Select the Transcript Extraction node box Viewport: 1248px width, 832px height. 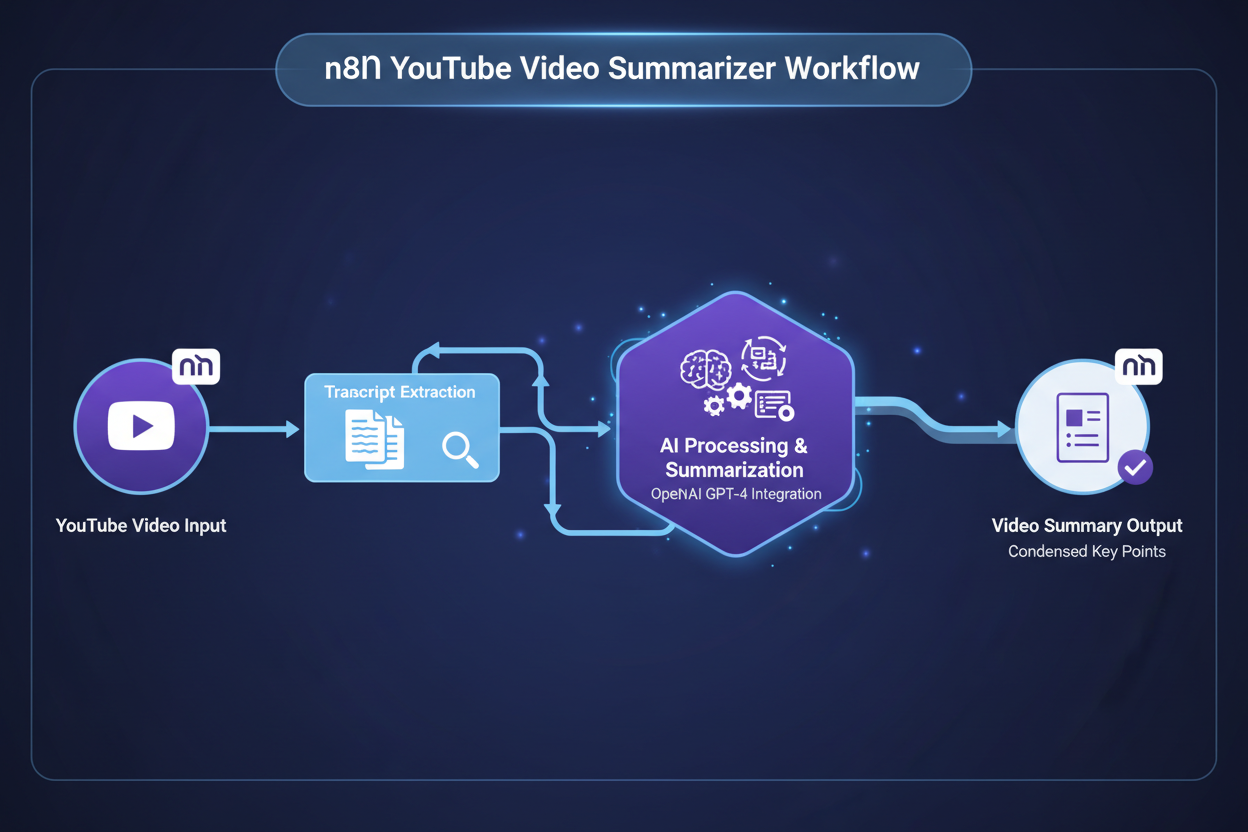click(x=402, y=428)
